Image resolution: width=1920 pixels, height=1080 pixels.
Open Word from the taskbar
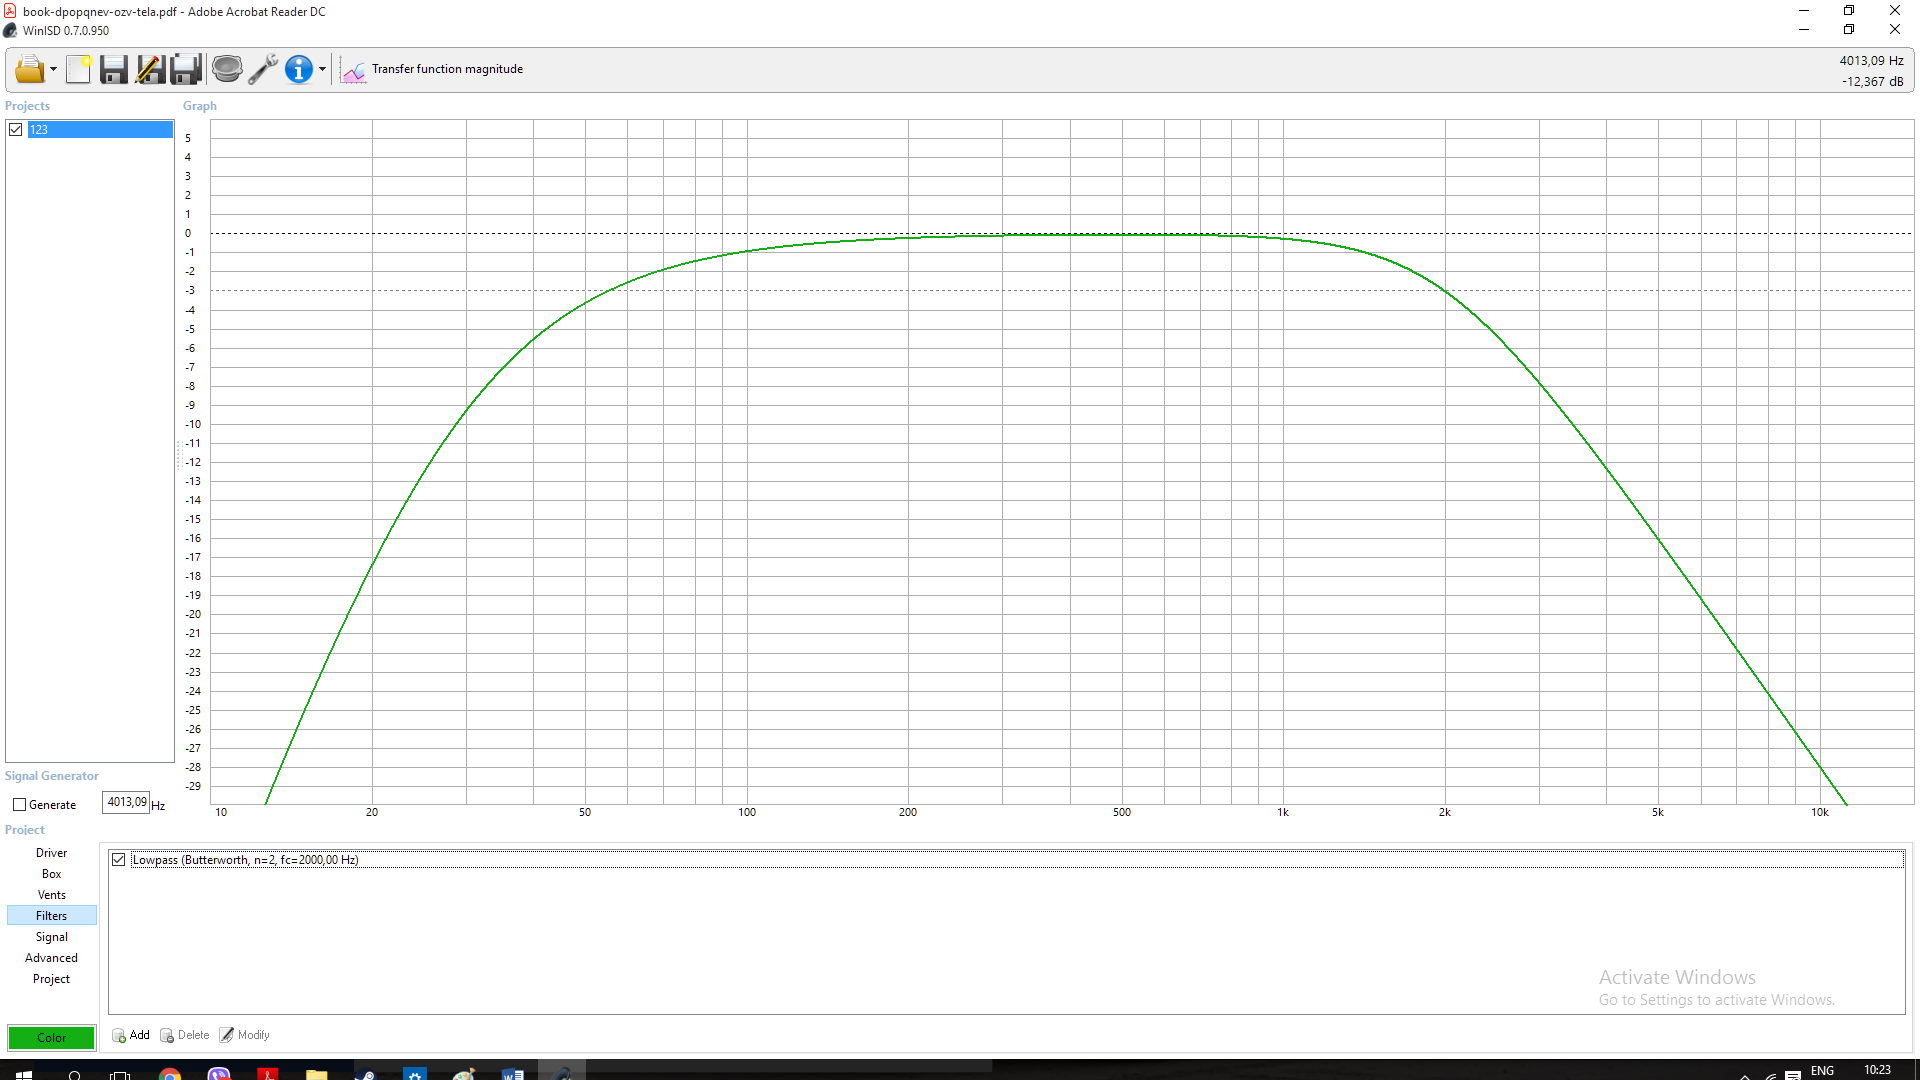point(513,1074)
